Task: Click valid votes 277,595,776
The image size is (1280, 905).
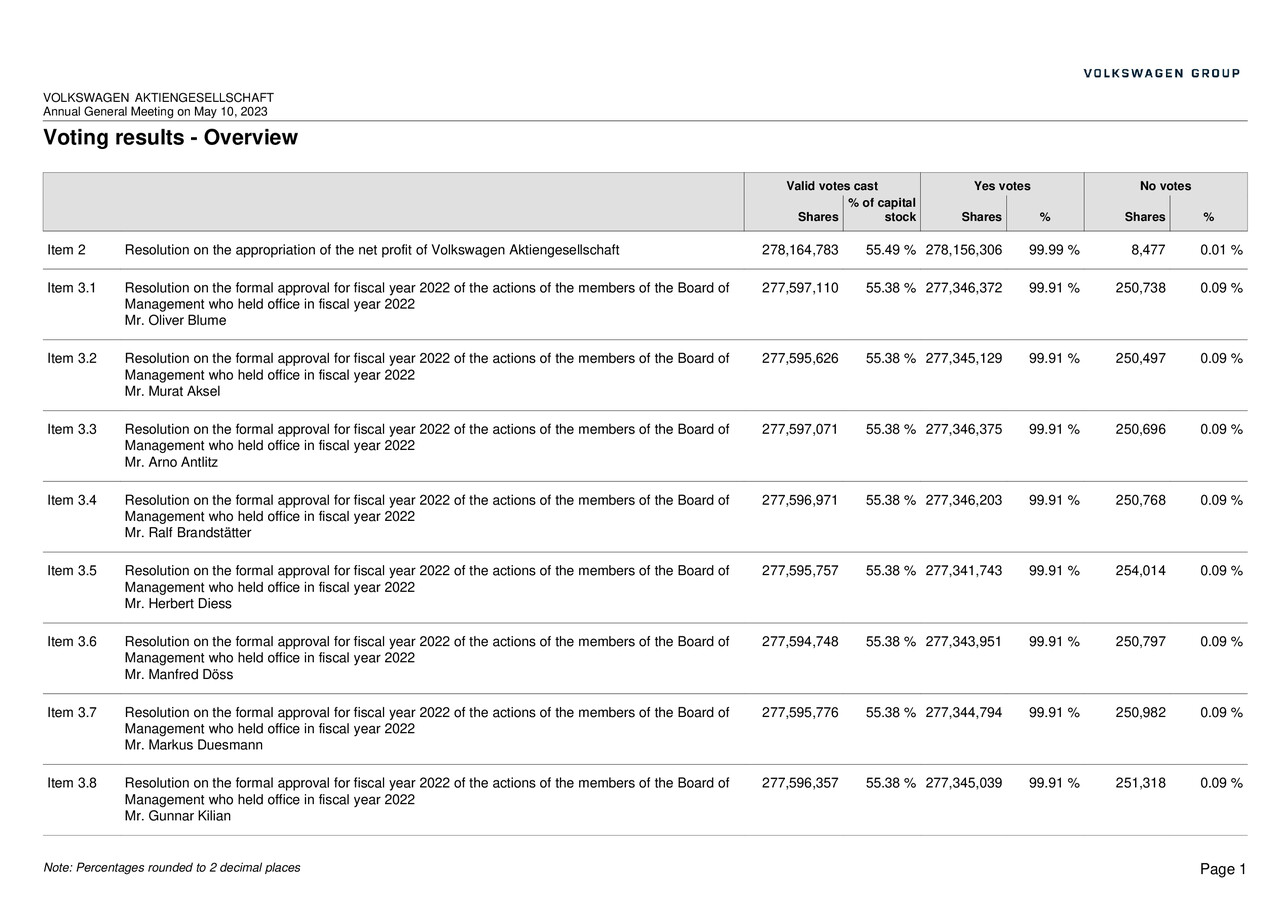Action: click(800, 714)
